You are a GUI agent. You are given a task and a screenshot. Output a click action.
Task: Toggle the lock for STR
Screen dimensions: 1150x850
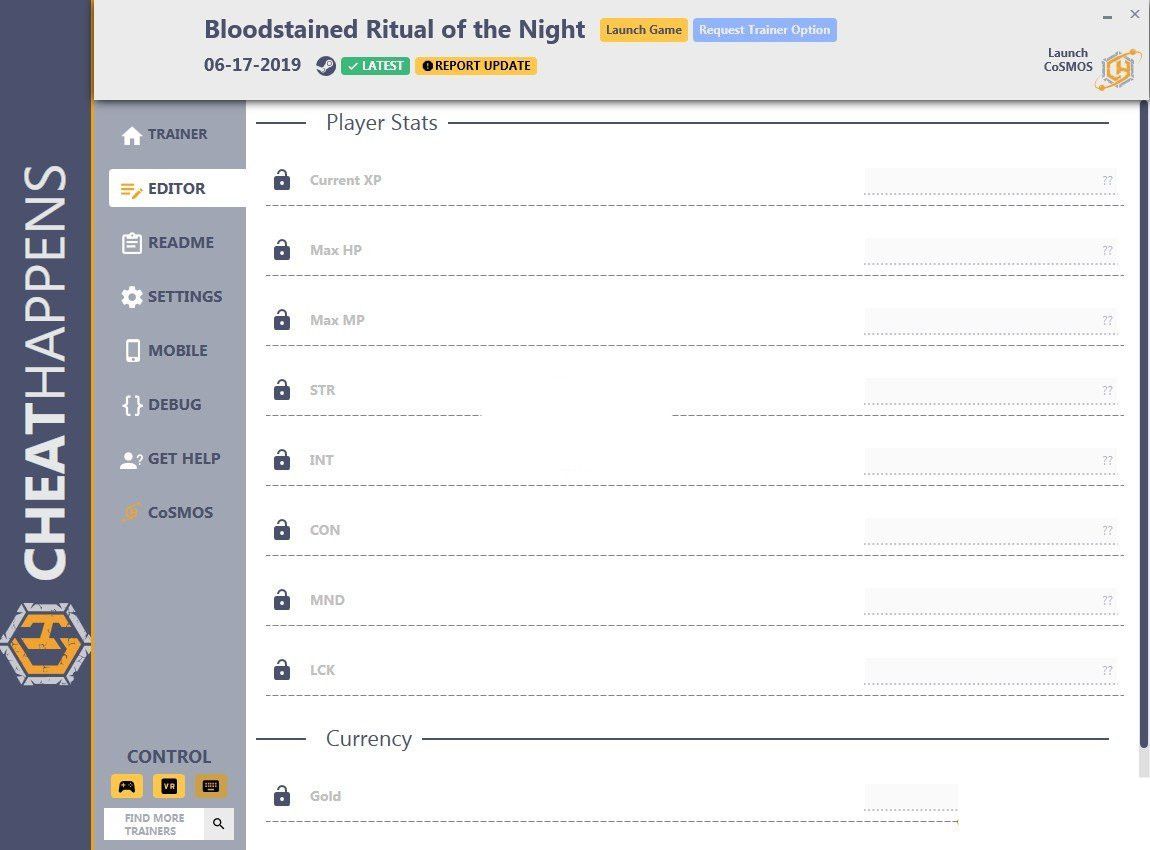[282, 390]
